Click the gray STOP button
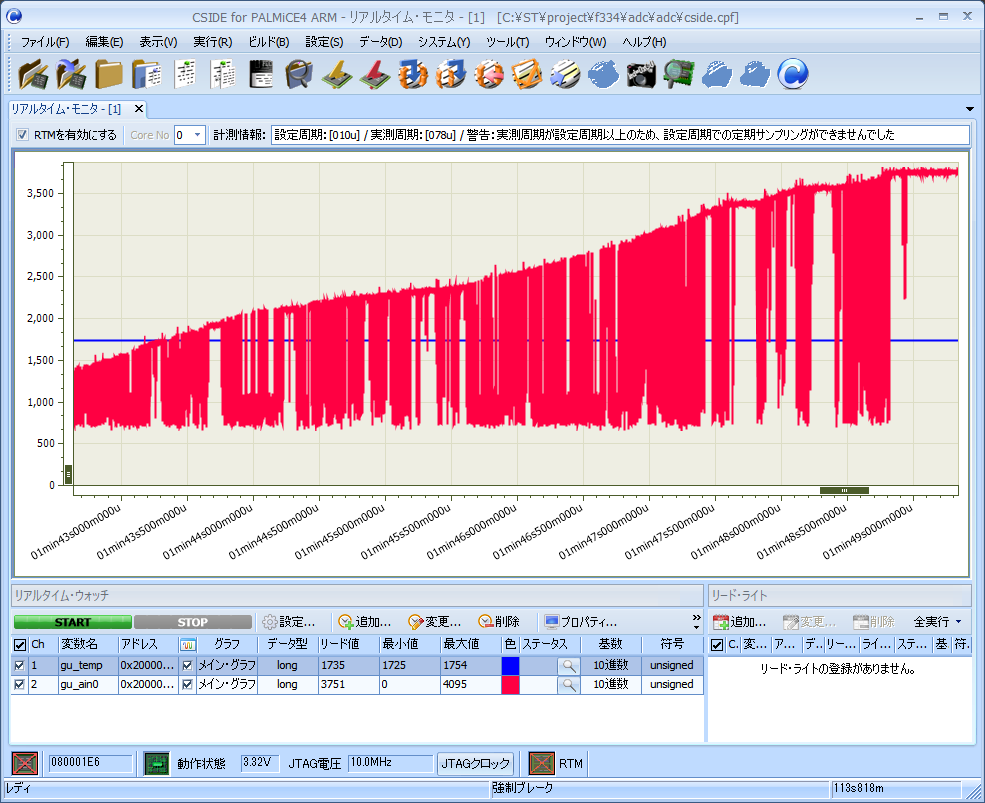 192,622
